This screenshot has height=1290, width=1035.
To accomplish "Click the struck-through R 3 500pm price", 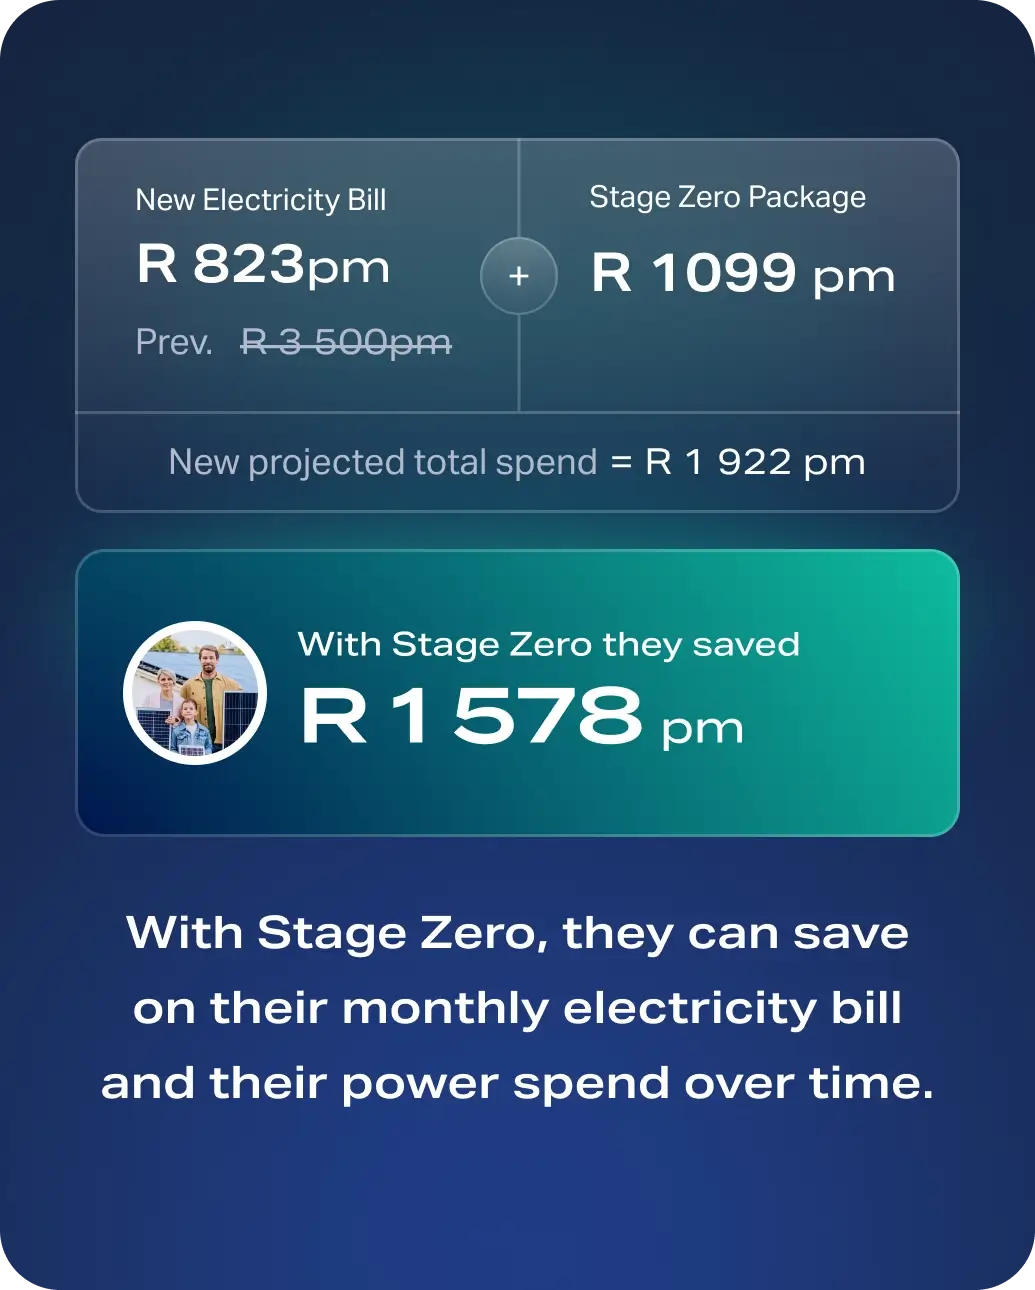I will (x=346, y=343).
